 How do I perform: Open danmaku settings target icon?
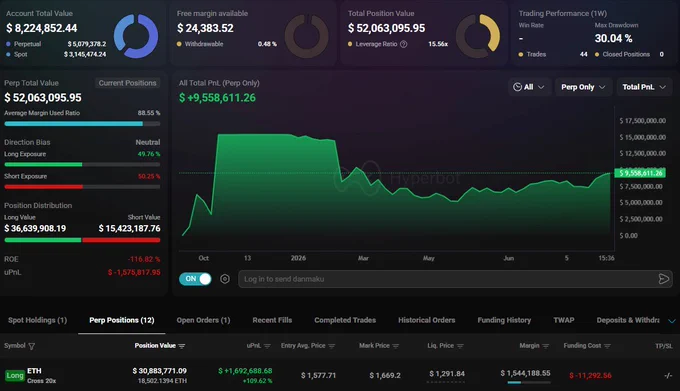(x=225, y=279)
